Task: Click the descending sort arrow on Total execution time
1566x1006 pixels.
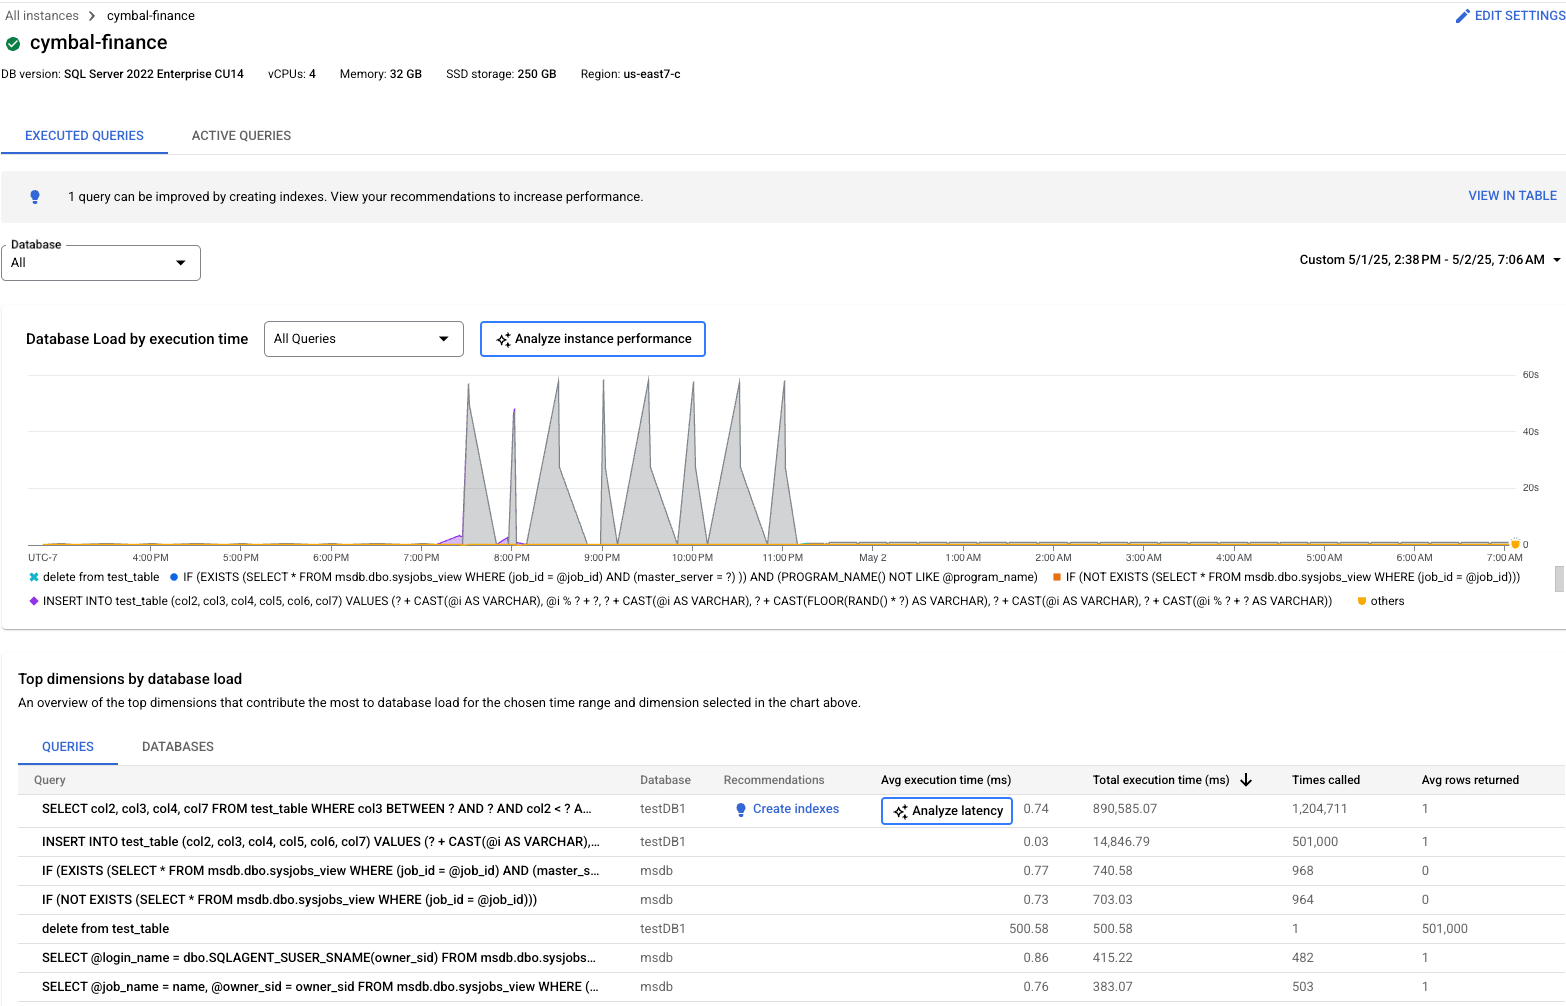Action: pos(1246,779)
